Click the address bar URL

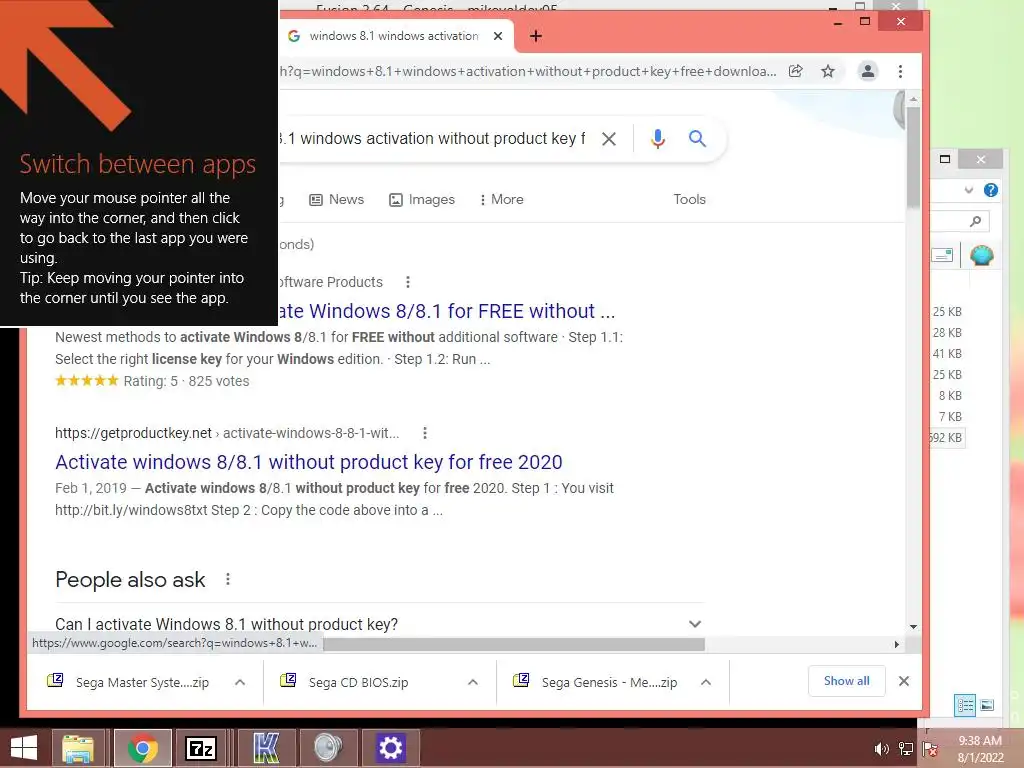click(x=528, y=71)
